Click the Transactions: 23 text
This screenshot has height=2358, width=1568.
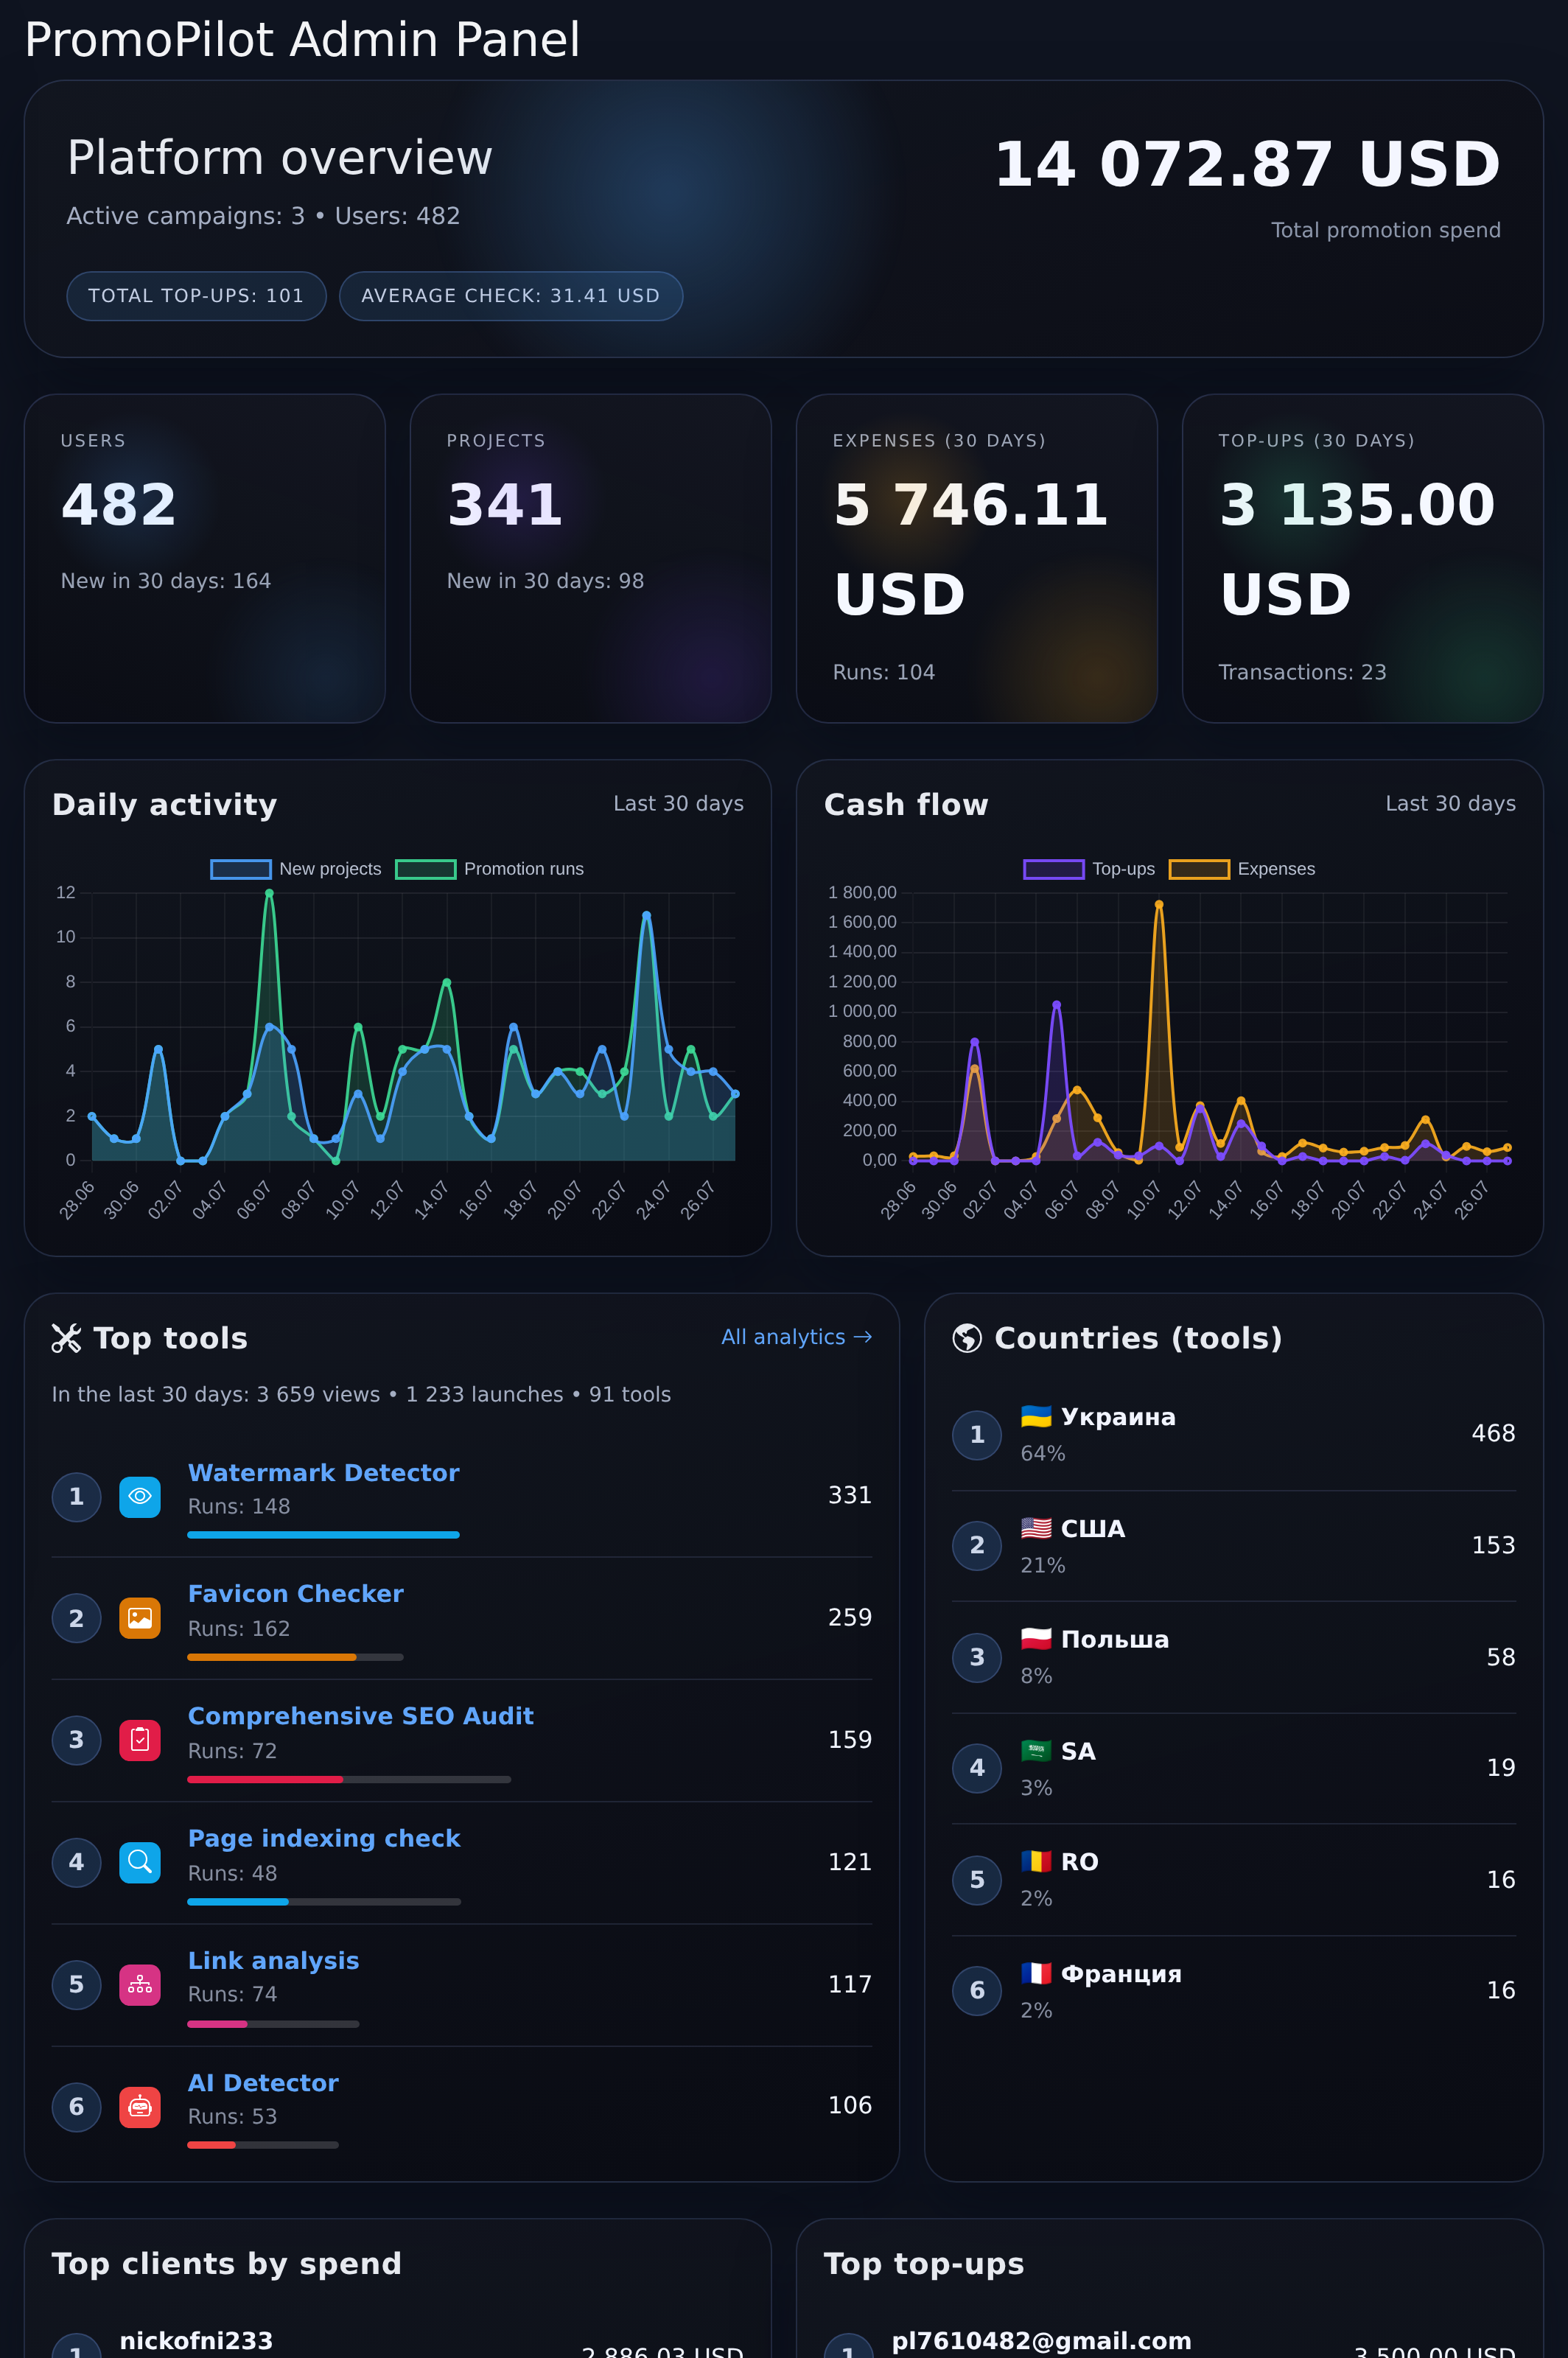pyautogui.click(x=1302, y=672)
